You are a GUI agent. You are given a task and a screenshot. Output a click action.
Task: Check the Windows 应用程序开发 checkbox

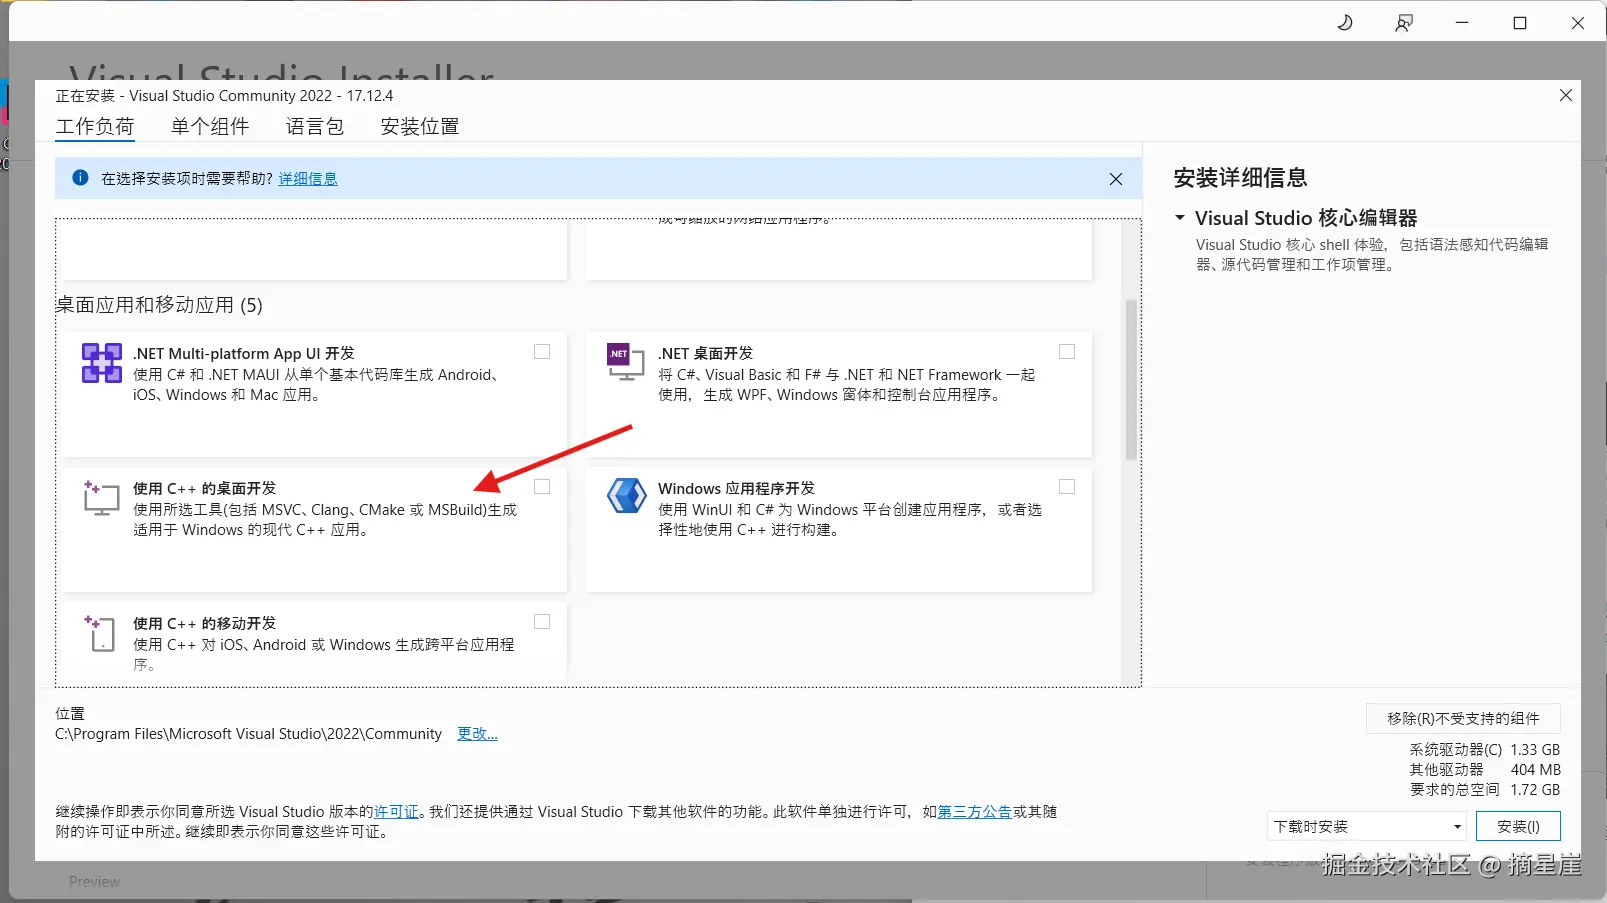pos(1067,487)
